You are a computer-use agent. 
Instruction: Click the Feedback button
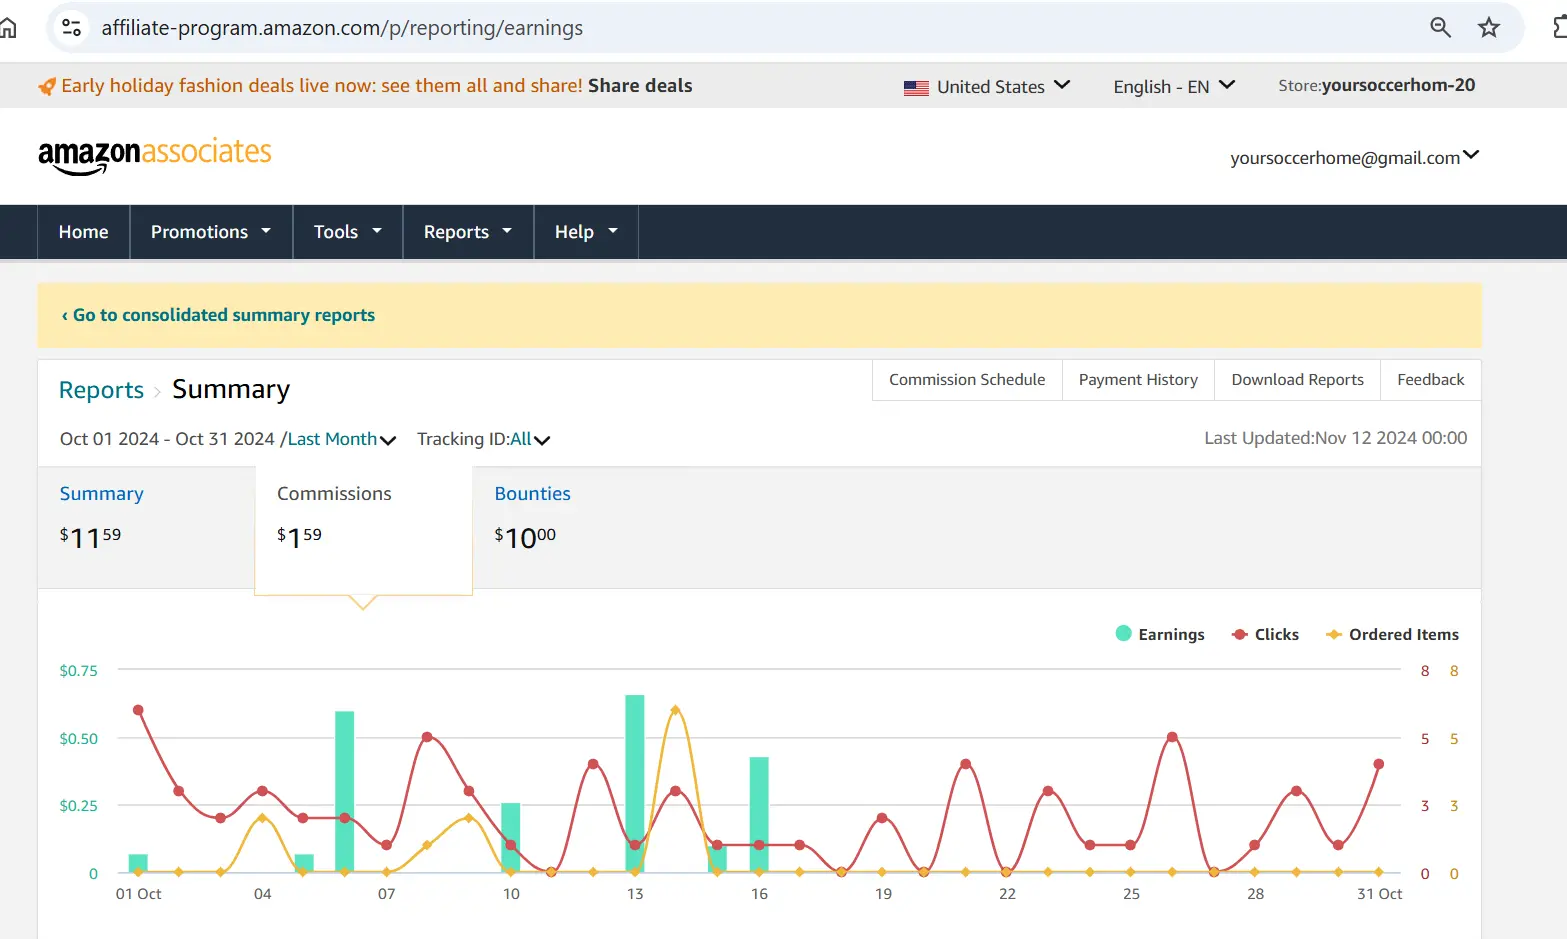[x=1430, y=380]
